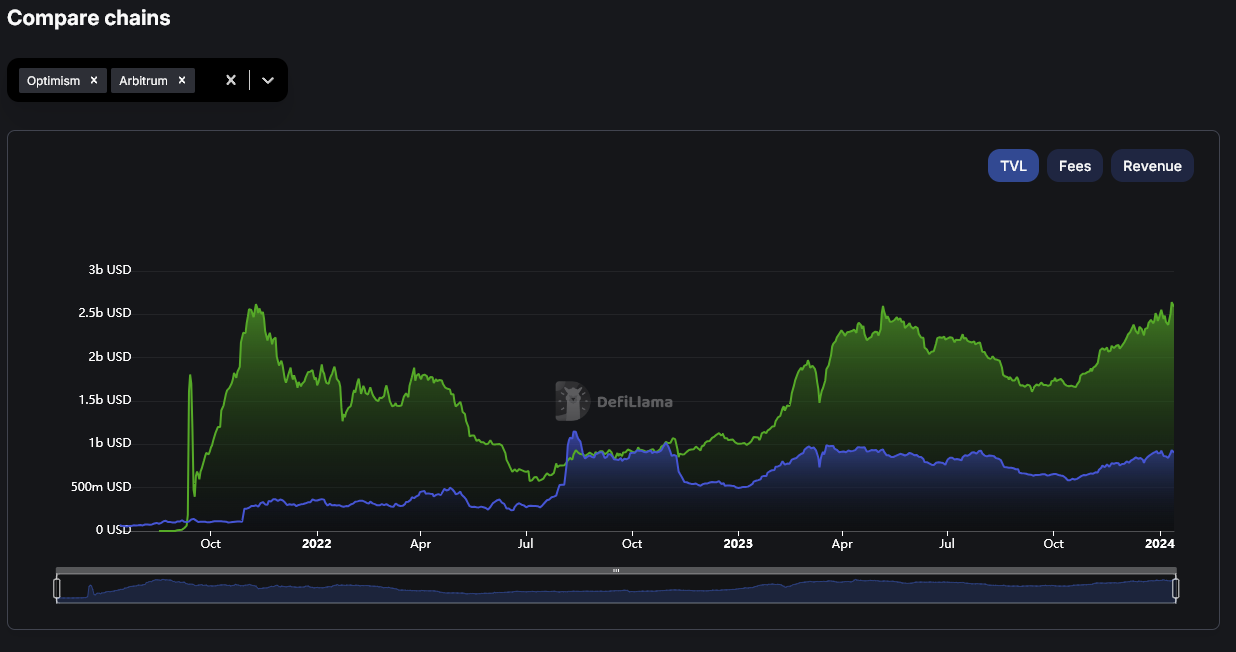The width and height of the screenshot is (1236, 652).
Task: Switch chart to Revenue view
Action: click(x=1152, y=166)
